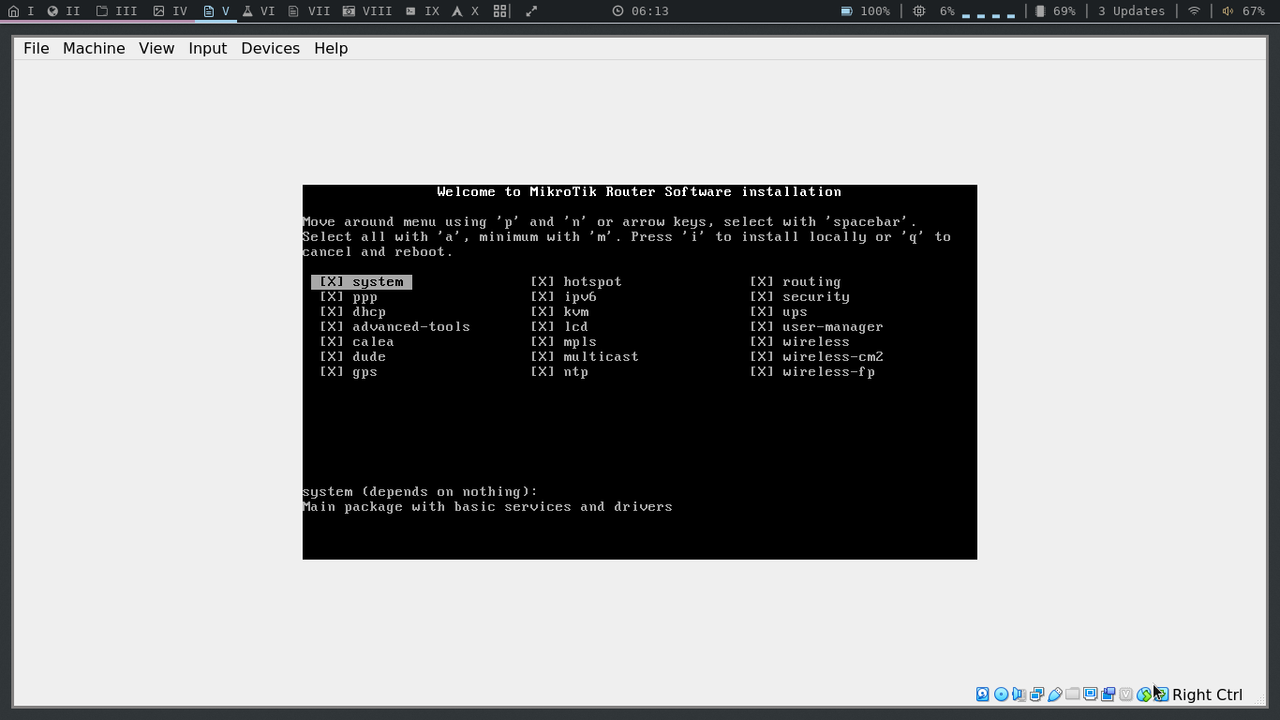Toggle the routing package checkbox
1280x720 pixels.
pyautogui.click(x=762, y=282)
